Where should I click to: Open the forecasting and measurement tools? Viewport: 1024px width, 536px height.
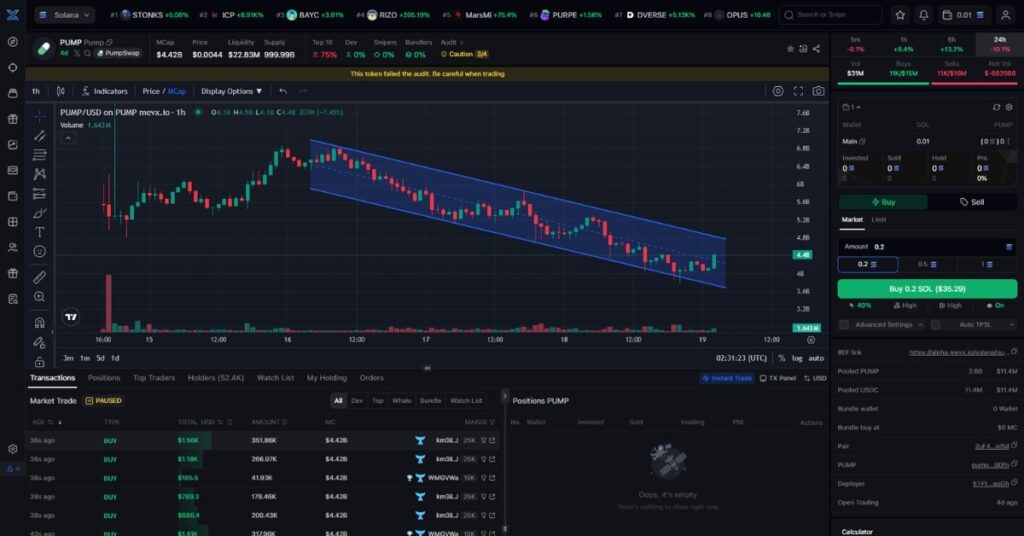pos(40,193)
